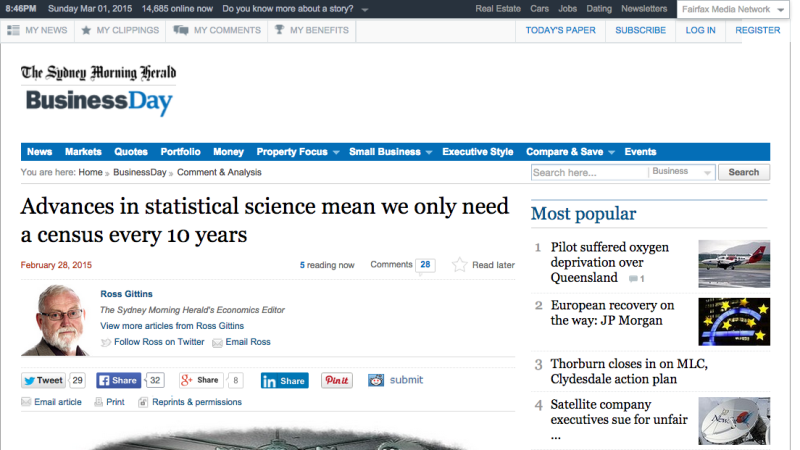Image resolution: width=800 pixels, height=450 pixels.
Task: Open the Dating link
Action: tap(599, 9)
